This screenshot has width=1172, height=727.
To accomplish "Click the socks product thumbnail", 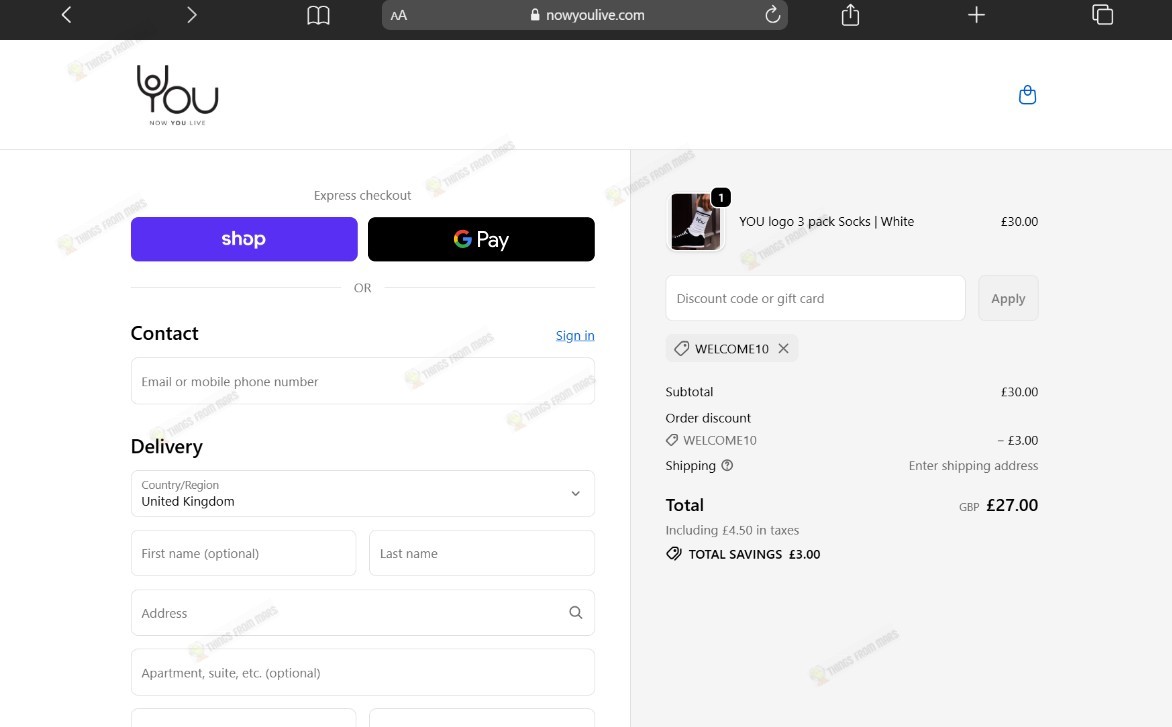I will coord(696,222).
